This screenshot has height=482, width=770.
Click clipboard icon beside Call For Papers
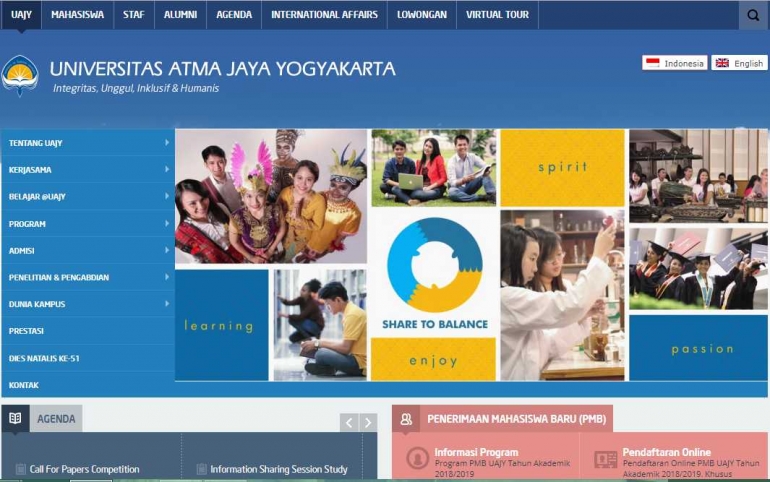click(x=21, y=469)
